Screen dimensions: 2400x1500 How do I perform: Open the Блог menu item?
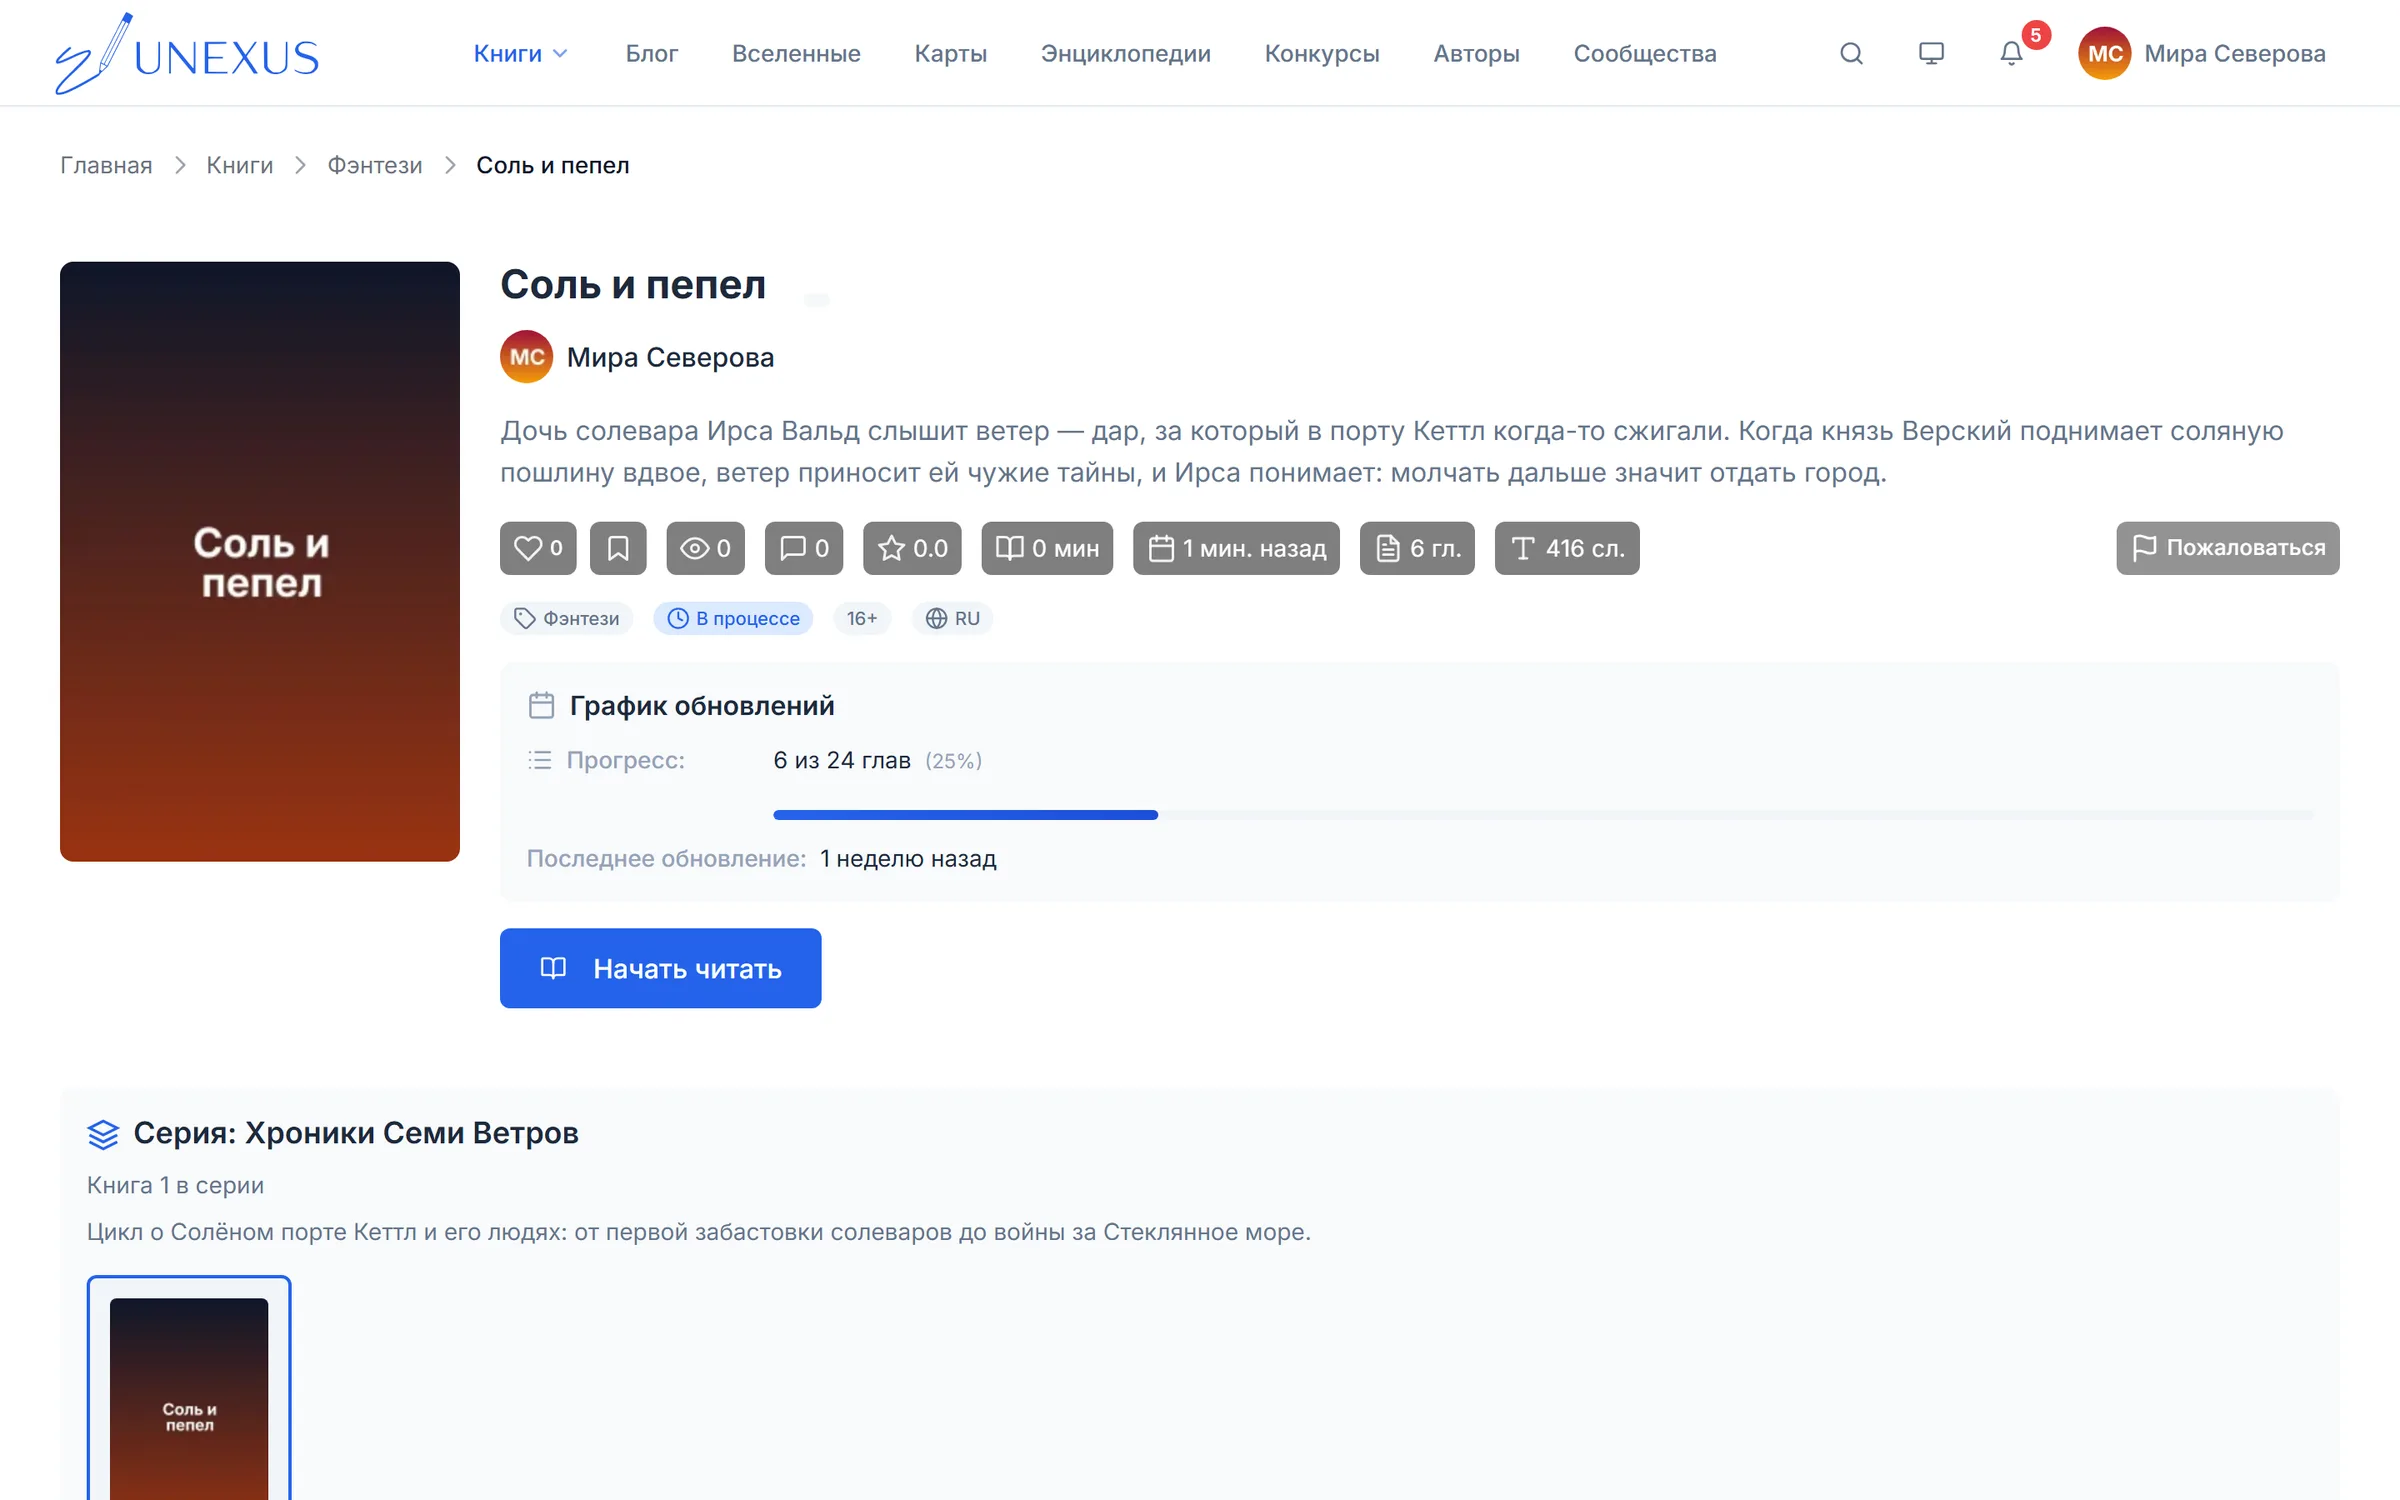click(x=652, y=53)
